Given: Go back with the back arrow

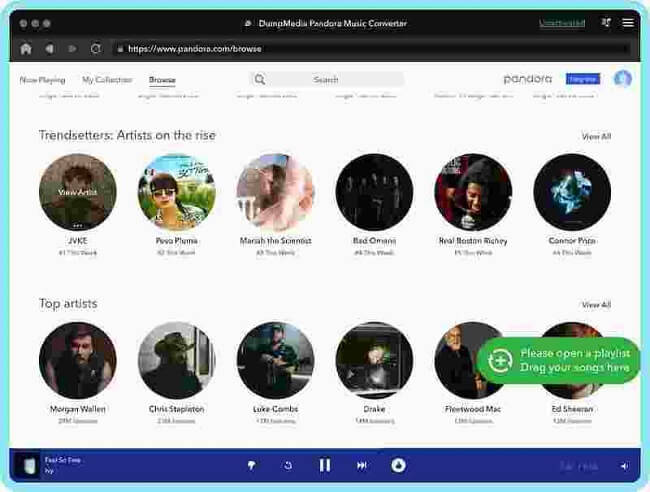Looking at the screenshot, I should coord(50,48).
